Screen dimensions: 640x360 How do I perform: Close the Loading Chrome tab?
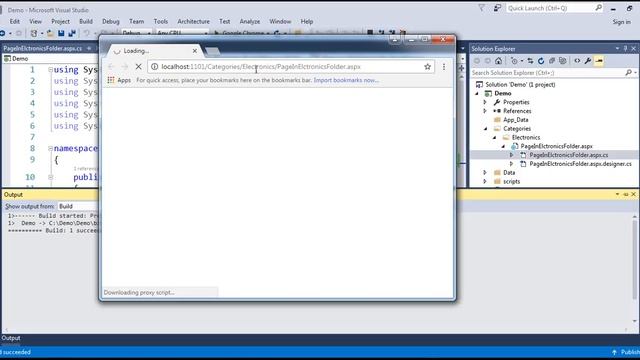pyautogui.click(x=195, y=51)
